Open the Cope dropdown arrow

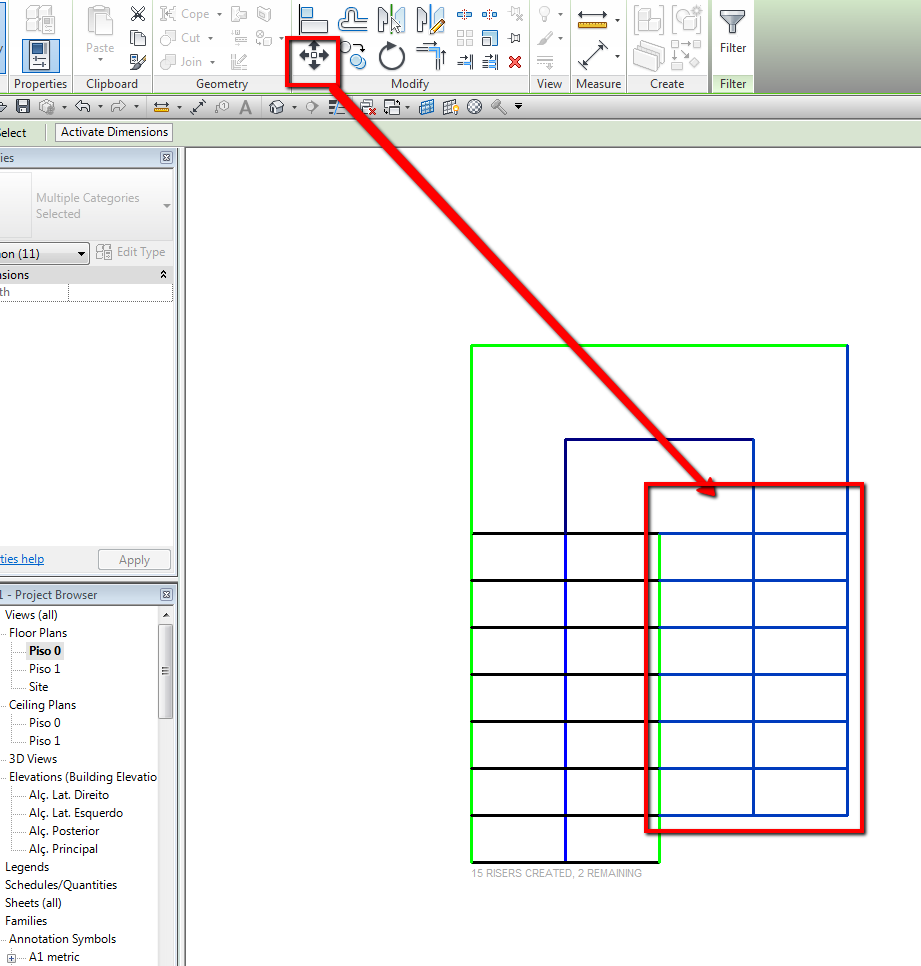coord(219,14)
